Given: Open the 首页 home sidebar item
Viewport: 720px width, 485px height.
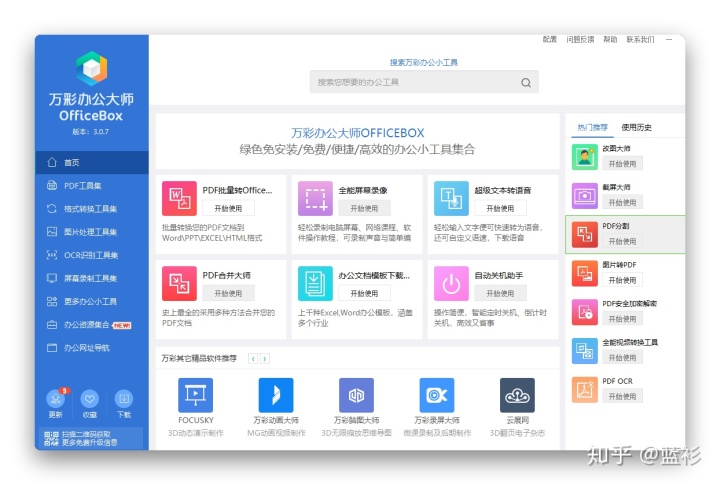Looking at the screenshot, I should (92, 163).
